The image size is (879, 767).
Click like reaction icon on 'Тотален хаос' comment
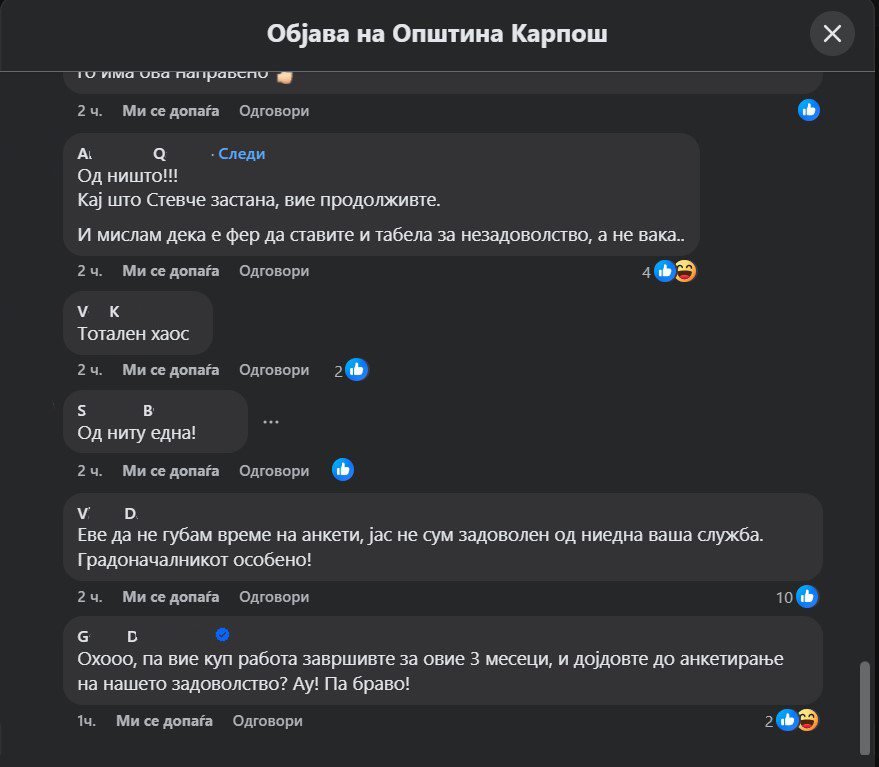[356, 370]
